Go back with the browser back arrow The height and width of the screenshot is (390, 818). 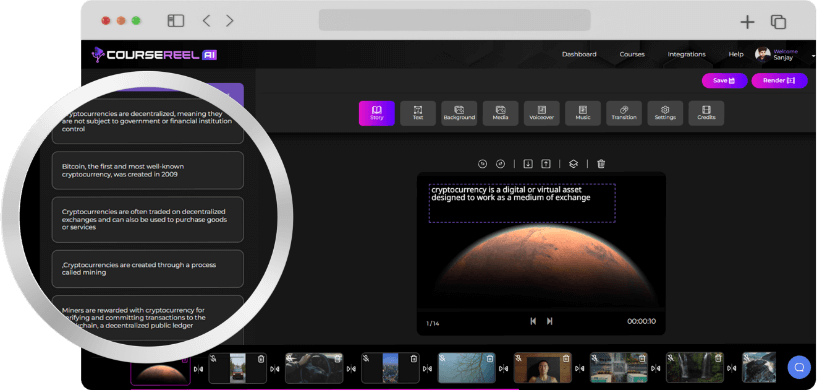point(206,21)
